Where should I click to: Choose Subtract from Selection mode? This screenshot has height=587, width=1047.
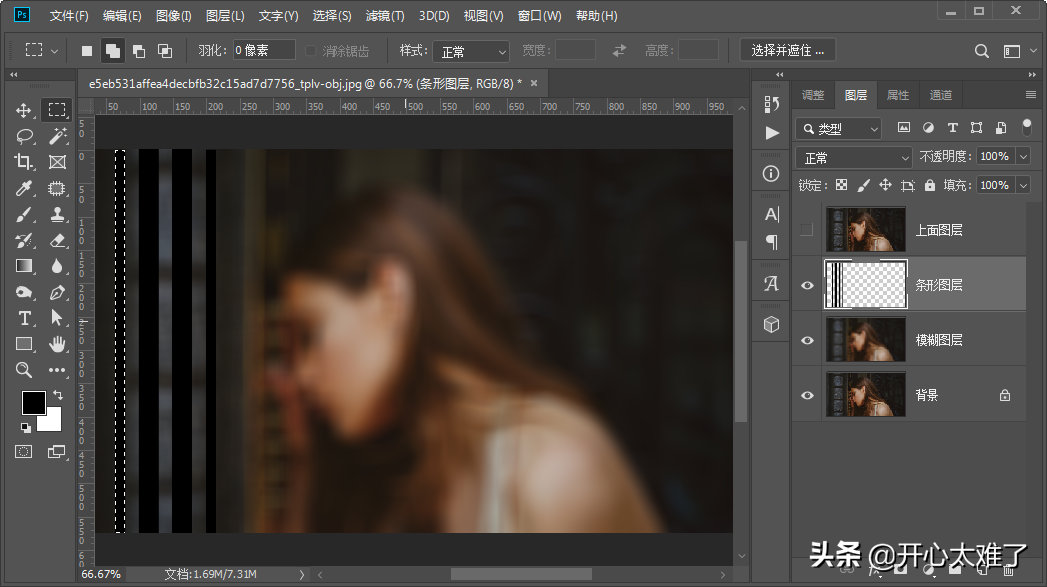(139, 51)
